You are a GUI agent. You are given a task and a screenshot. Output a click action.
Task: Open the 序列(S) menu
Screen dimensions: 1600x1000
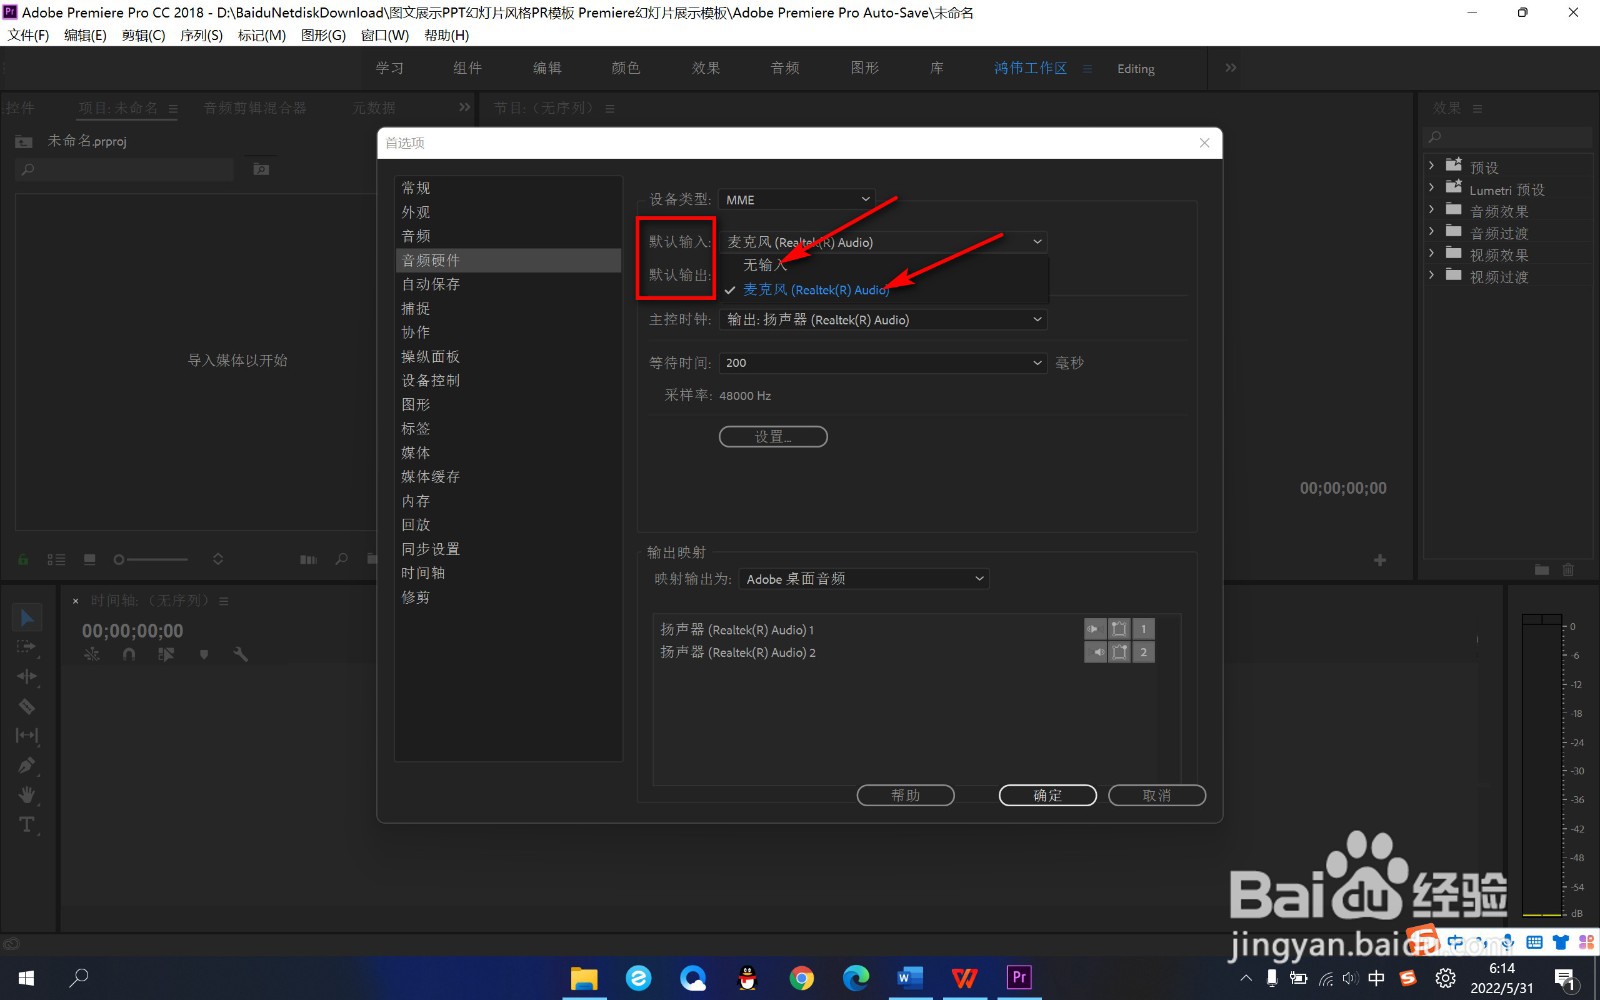coord(201,35)
